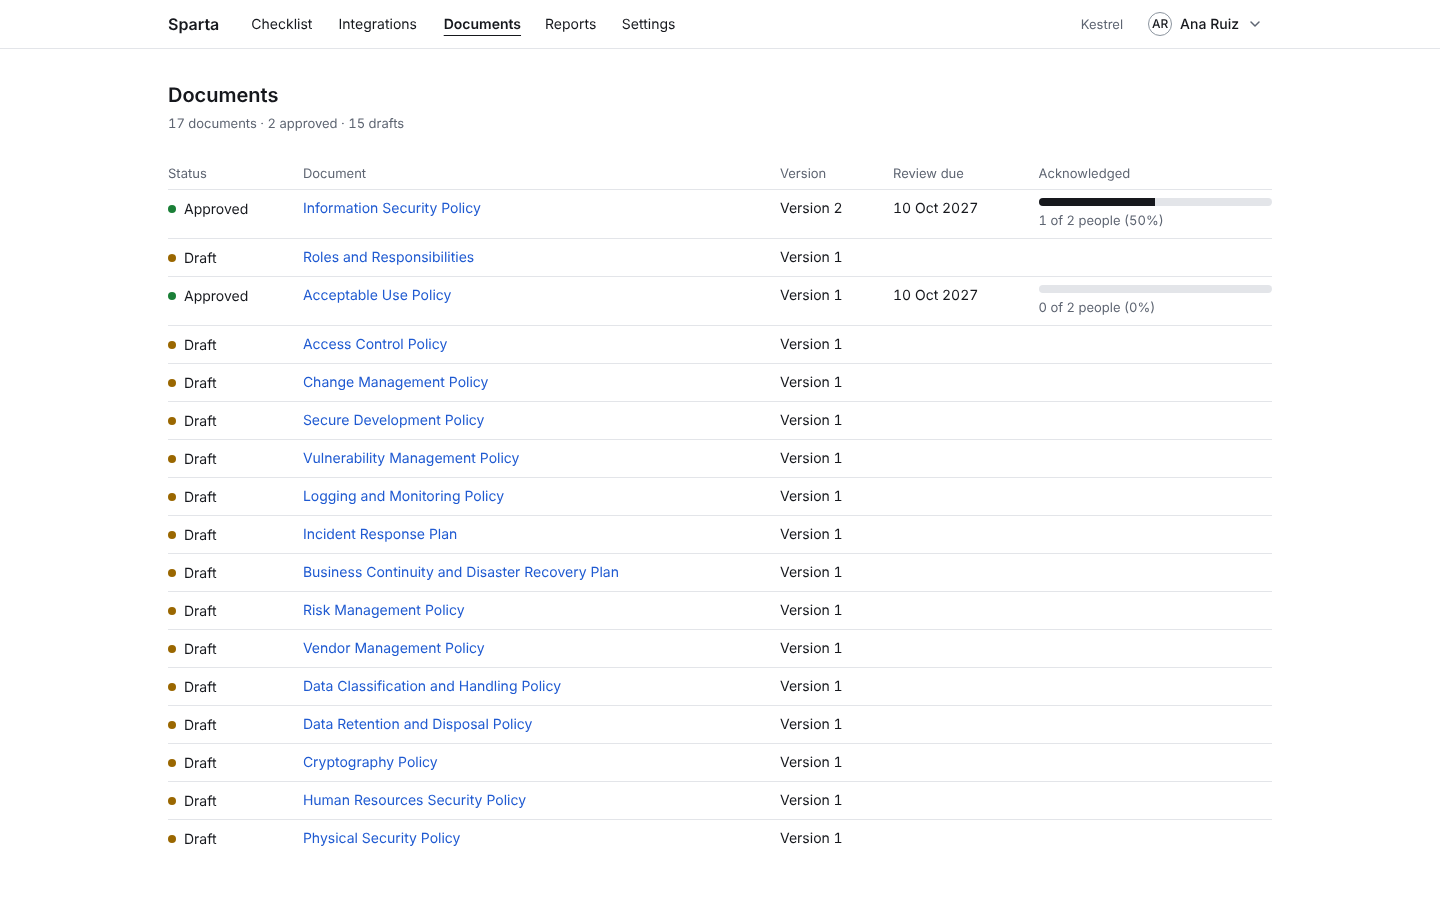Open the Cryptography Policy link
The image size is (1440, 921).
pos(370,762)
